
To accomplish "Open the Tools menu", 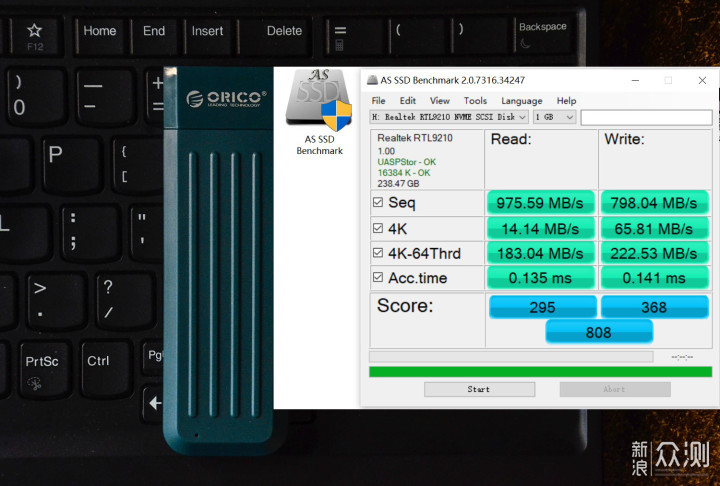I will (475, 101).
